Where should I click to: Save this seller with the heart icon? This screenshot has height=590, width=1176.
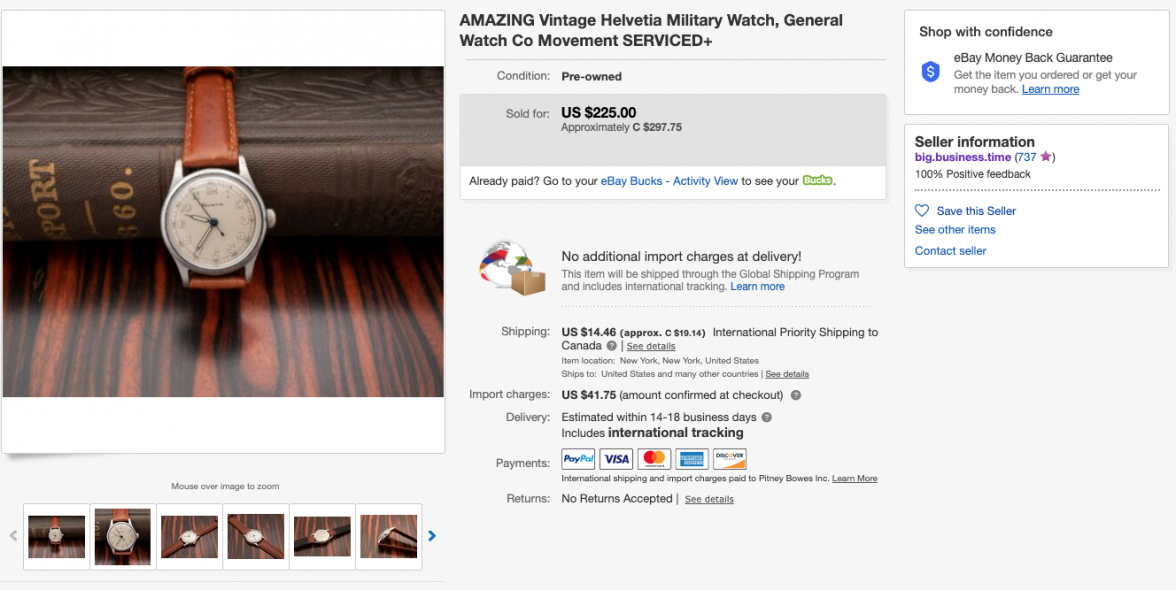922,211
